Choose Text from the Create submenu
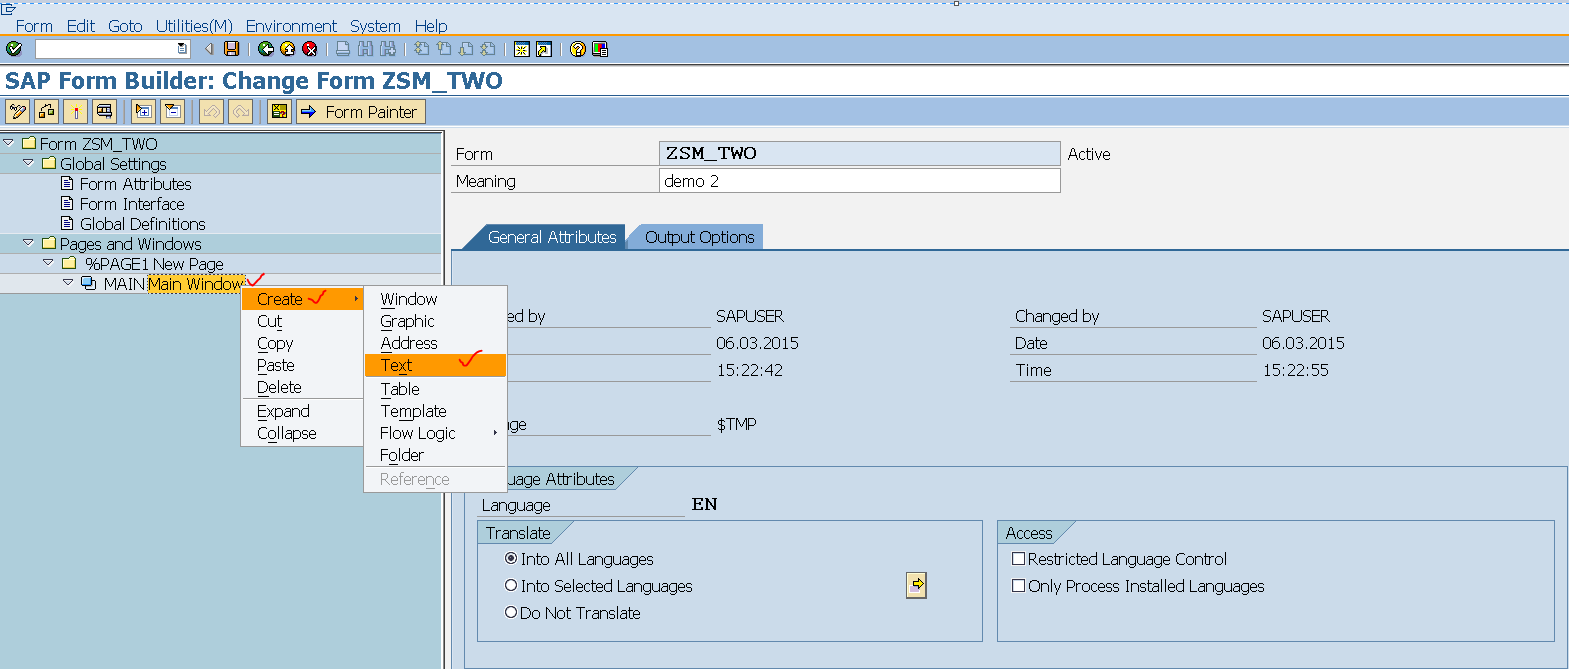The image size is (1569, 669). pos(435,365)
